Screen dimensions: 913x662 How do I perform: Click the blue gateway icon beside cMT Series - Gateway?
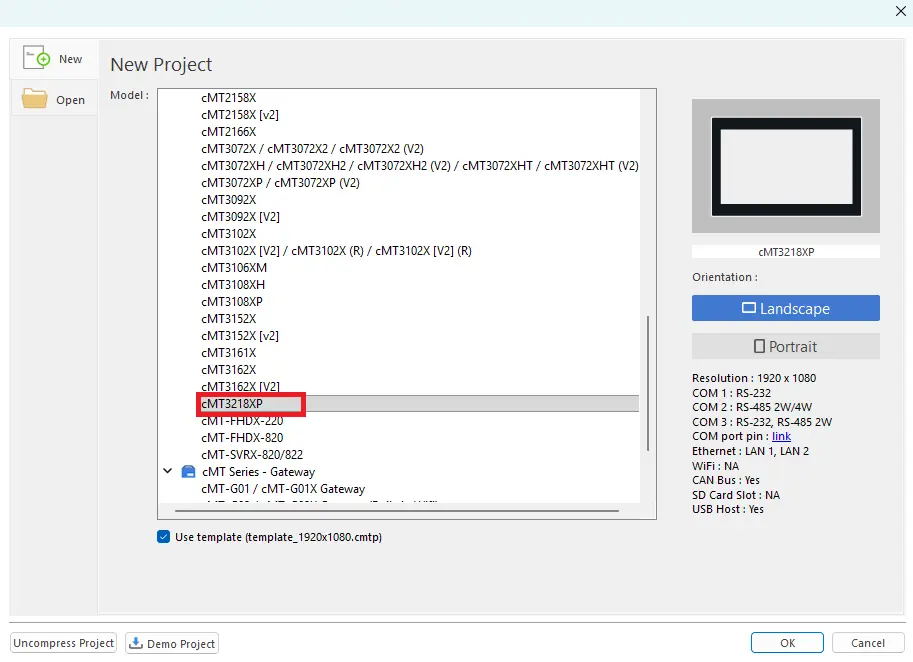click(186, 471)
